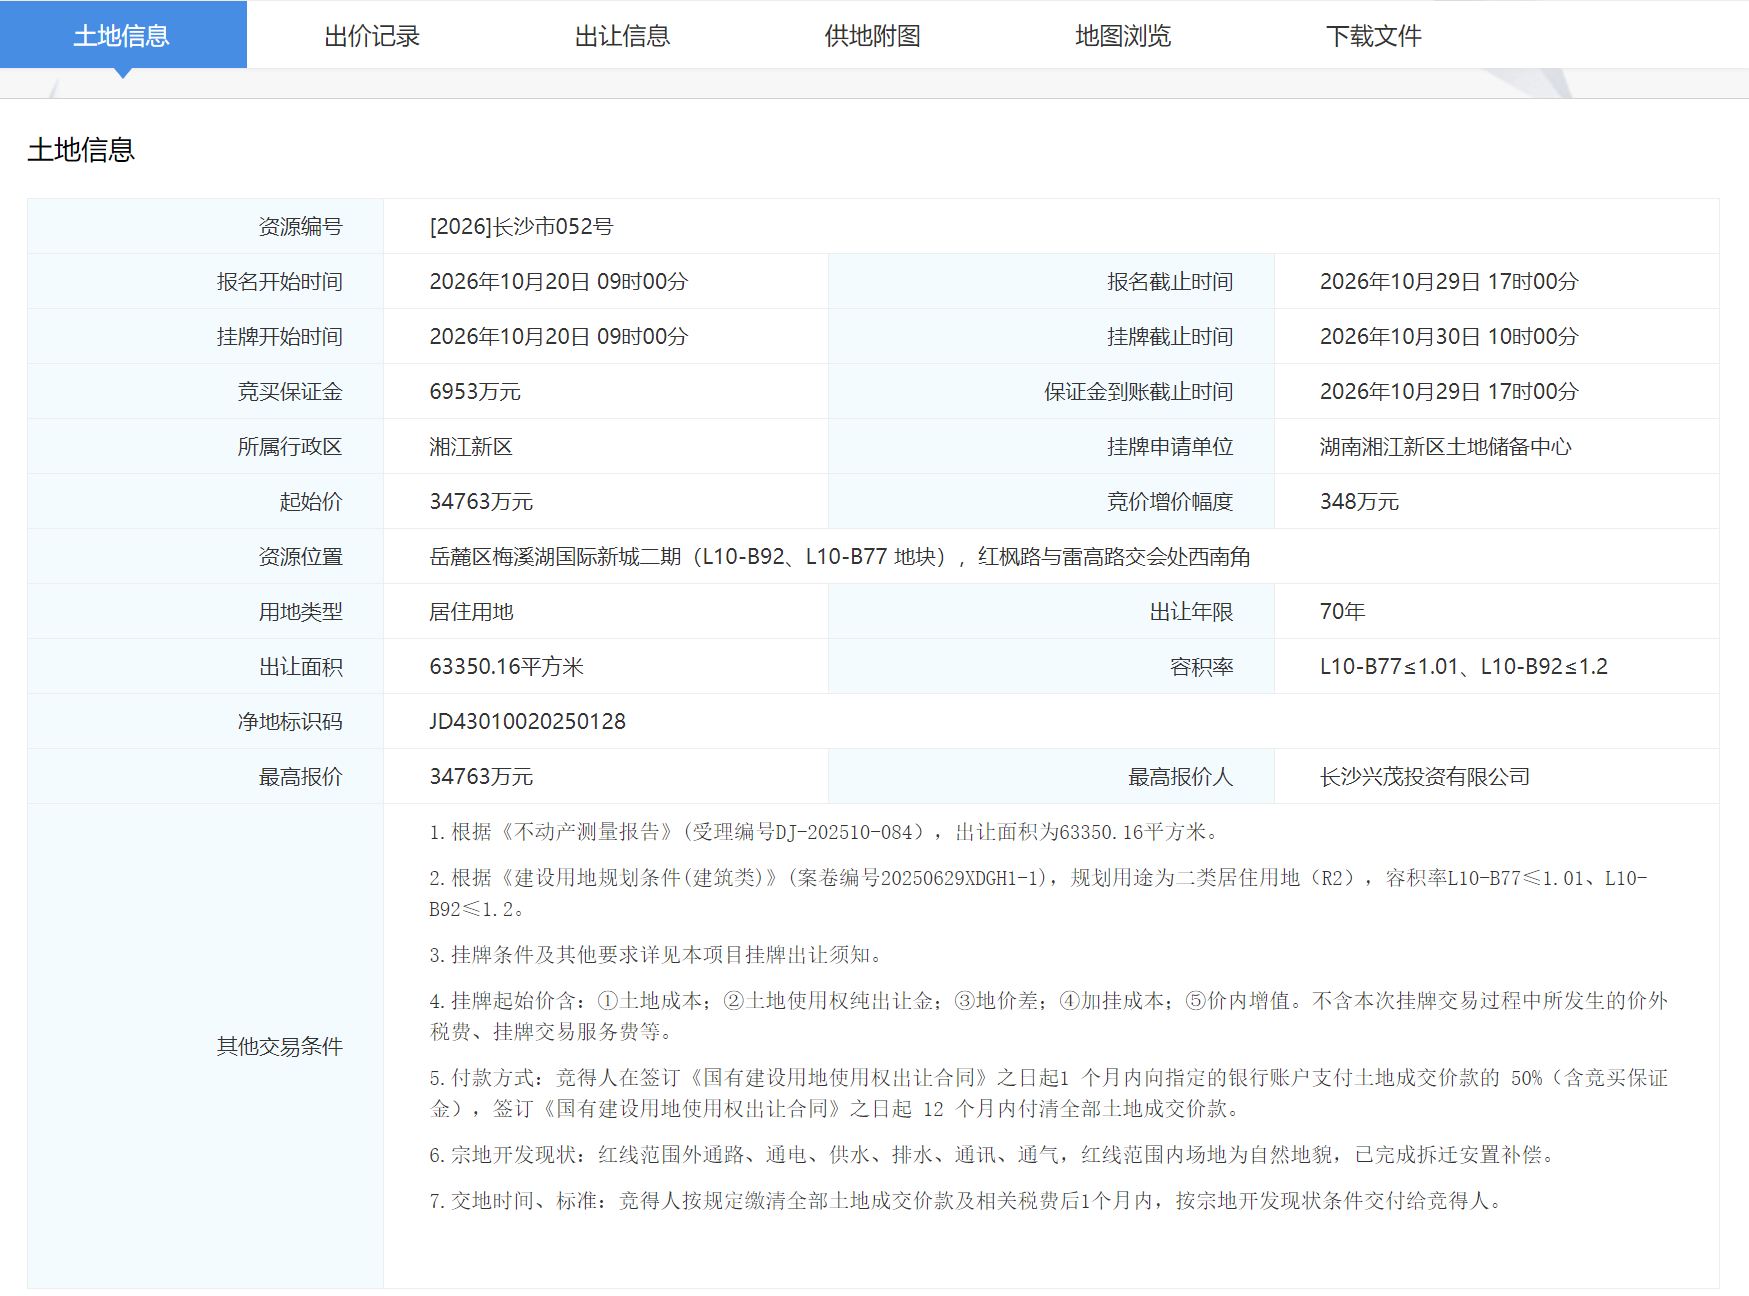Screen dimensions: 1749x1296
Task: Click the 容积率 label
Action: coord(1201,667)
